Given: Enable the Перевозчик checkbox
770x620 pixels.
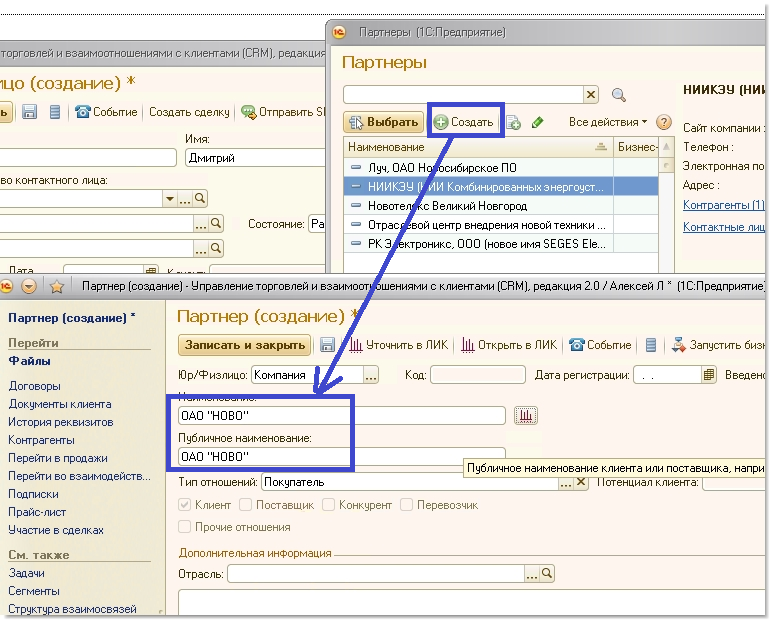Looking at the screenshot, I should [408, 505].
